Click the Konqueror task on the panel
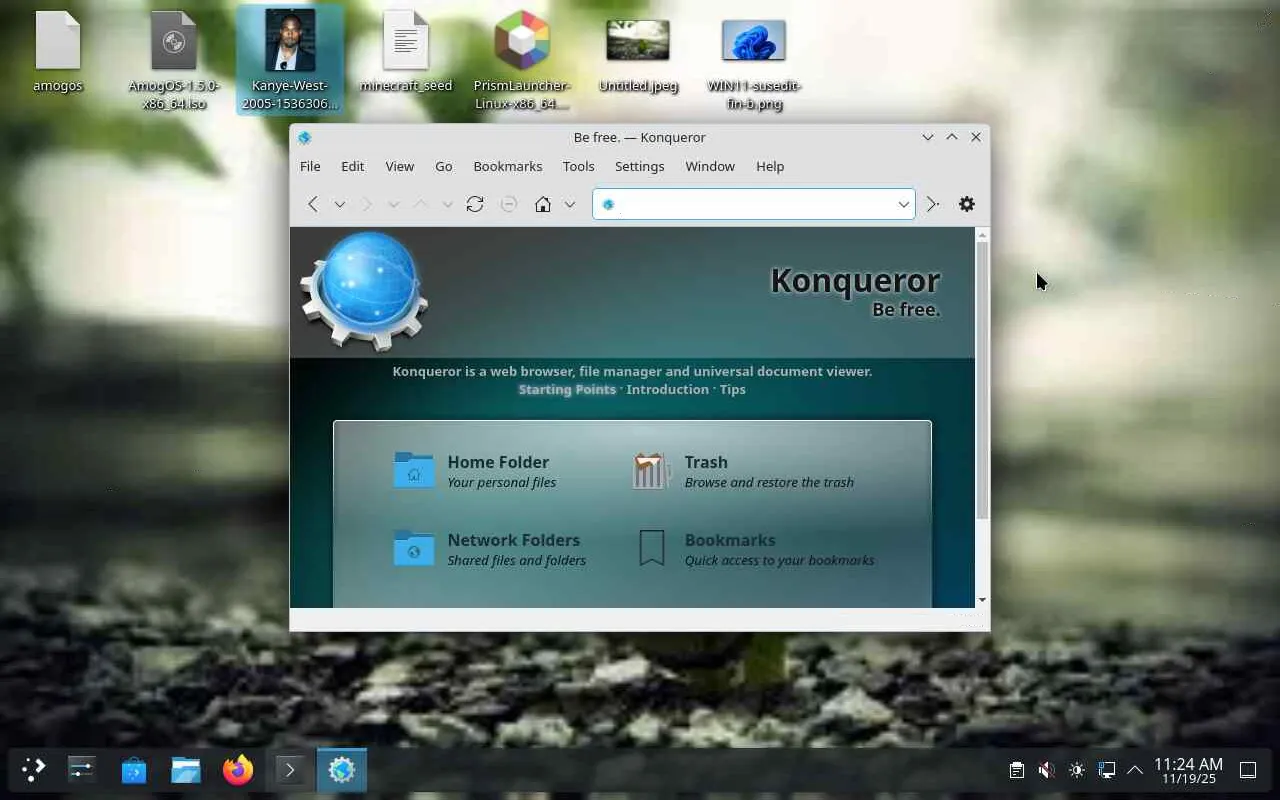Screen dimensions: 1280x800 [342, 770]
